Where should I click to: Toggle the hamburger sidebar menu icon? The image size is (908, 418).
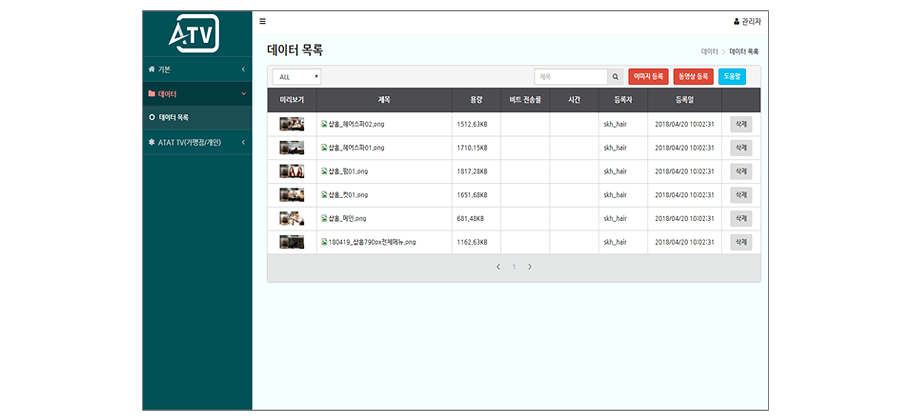coord(263,21)
